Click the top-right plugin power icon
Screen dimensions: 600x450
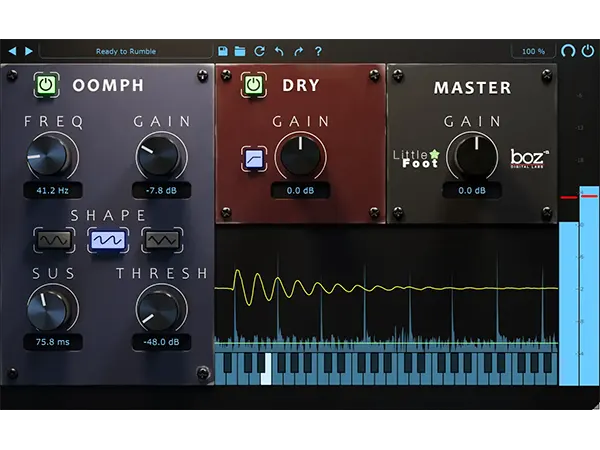click(587, 50)
